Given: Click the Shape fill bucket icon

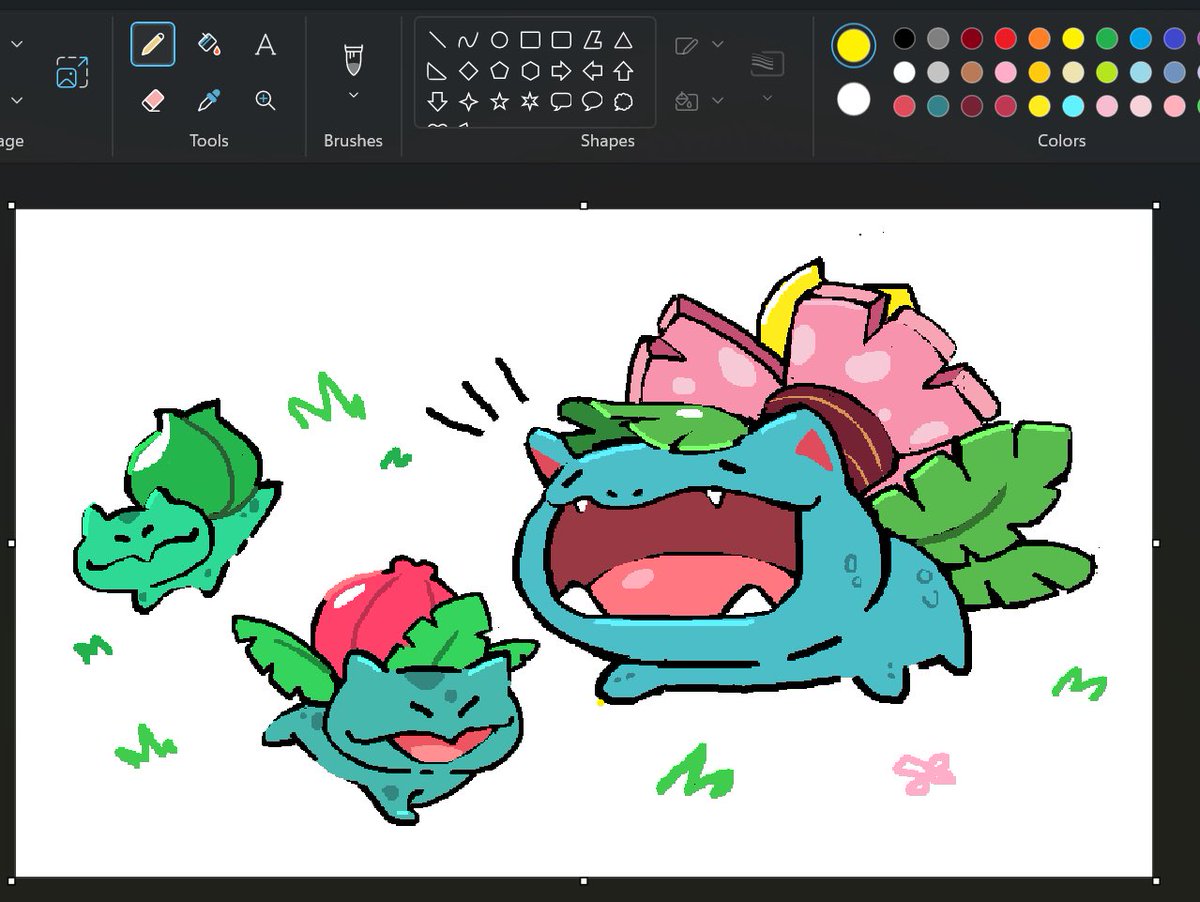Looking at the screenshot, I should click(x=686, y=101).
